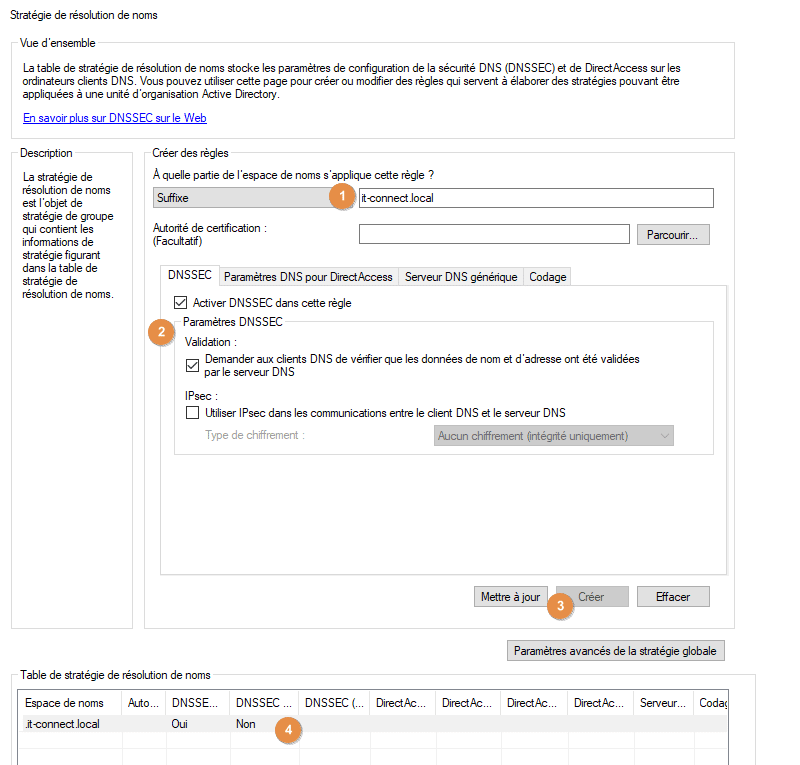The image size is (800, 765).
Task: Select the .it-connect.local row in the table
Action: (62, 723)
